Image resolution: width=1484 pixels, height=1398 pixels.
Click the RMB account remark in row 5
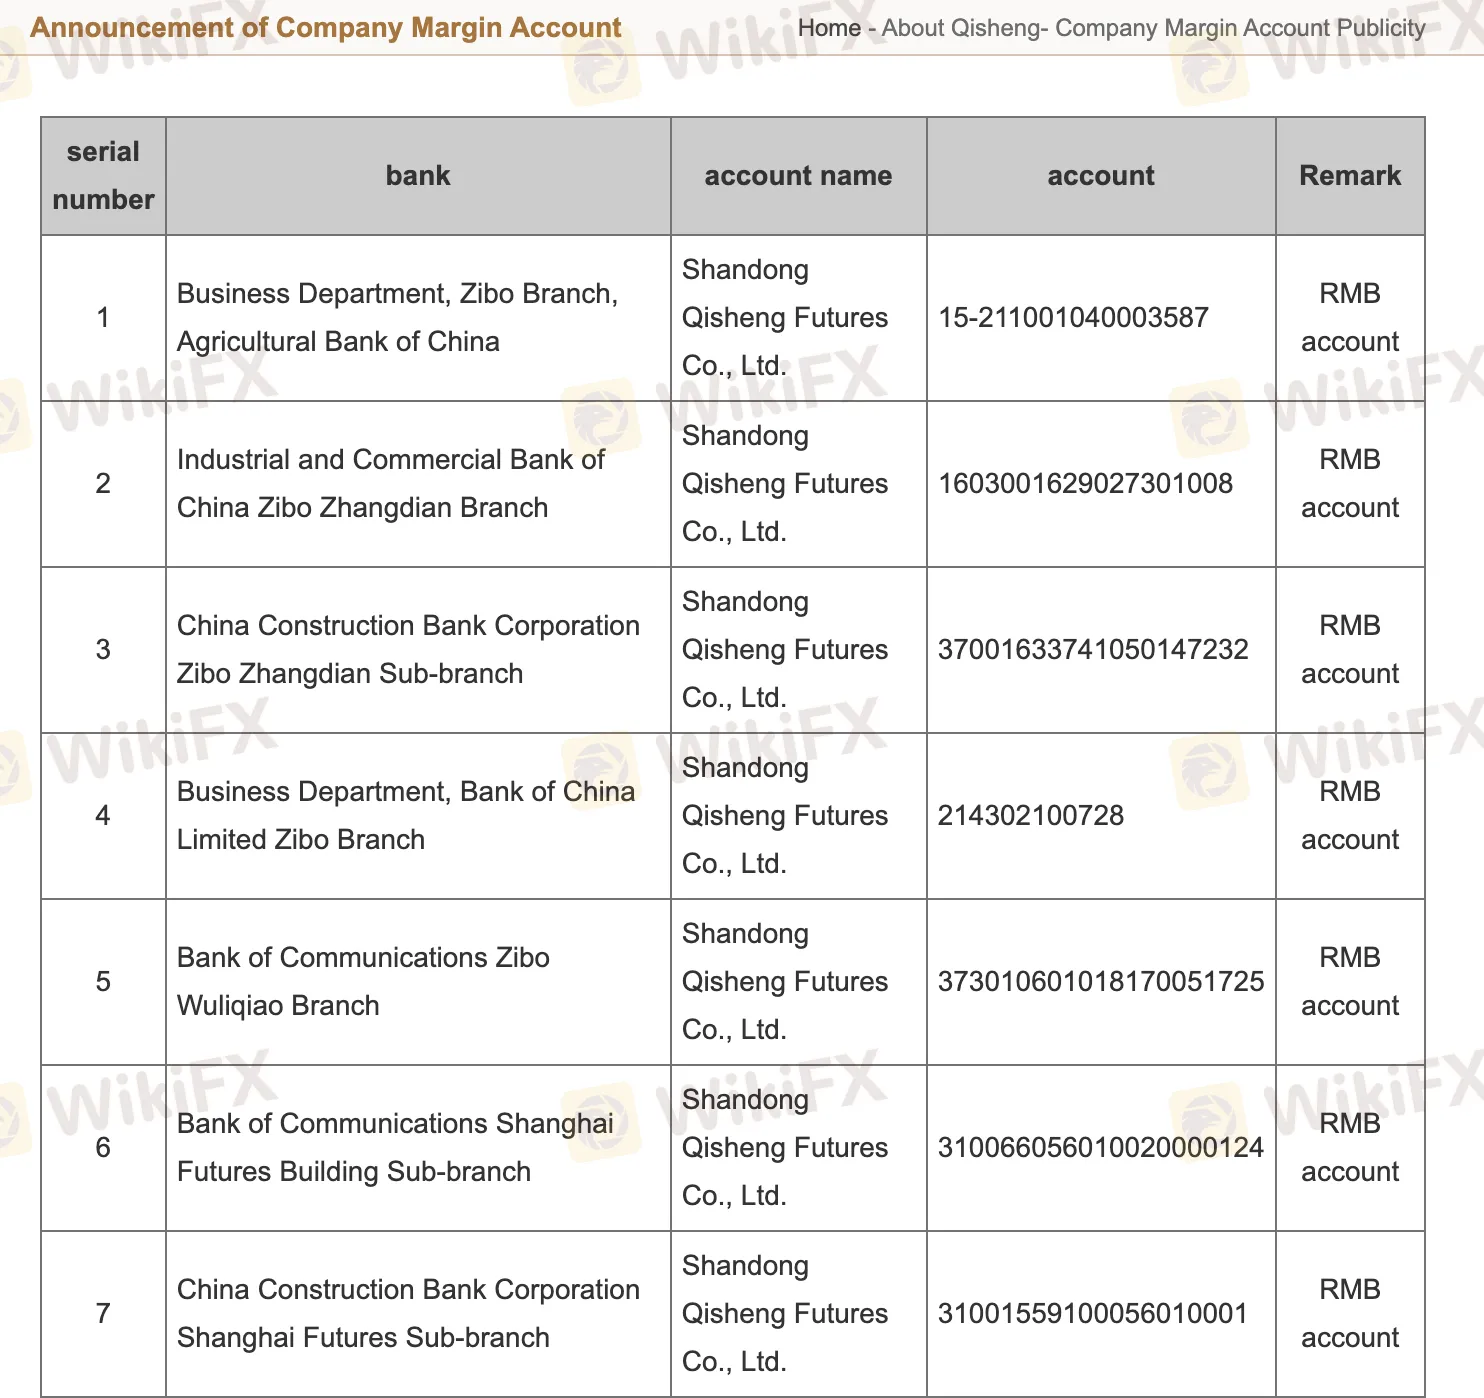tap(1350, 982)
